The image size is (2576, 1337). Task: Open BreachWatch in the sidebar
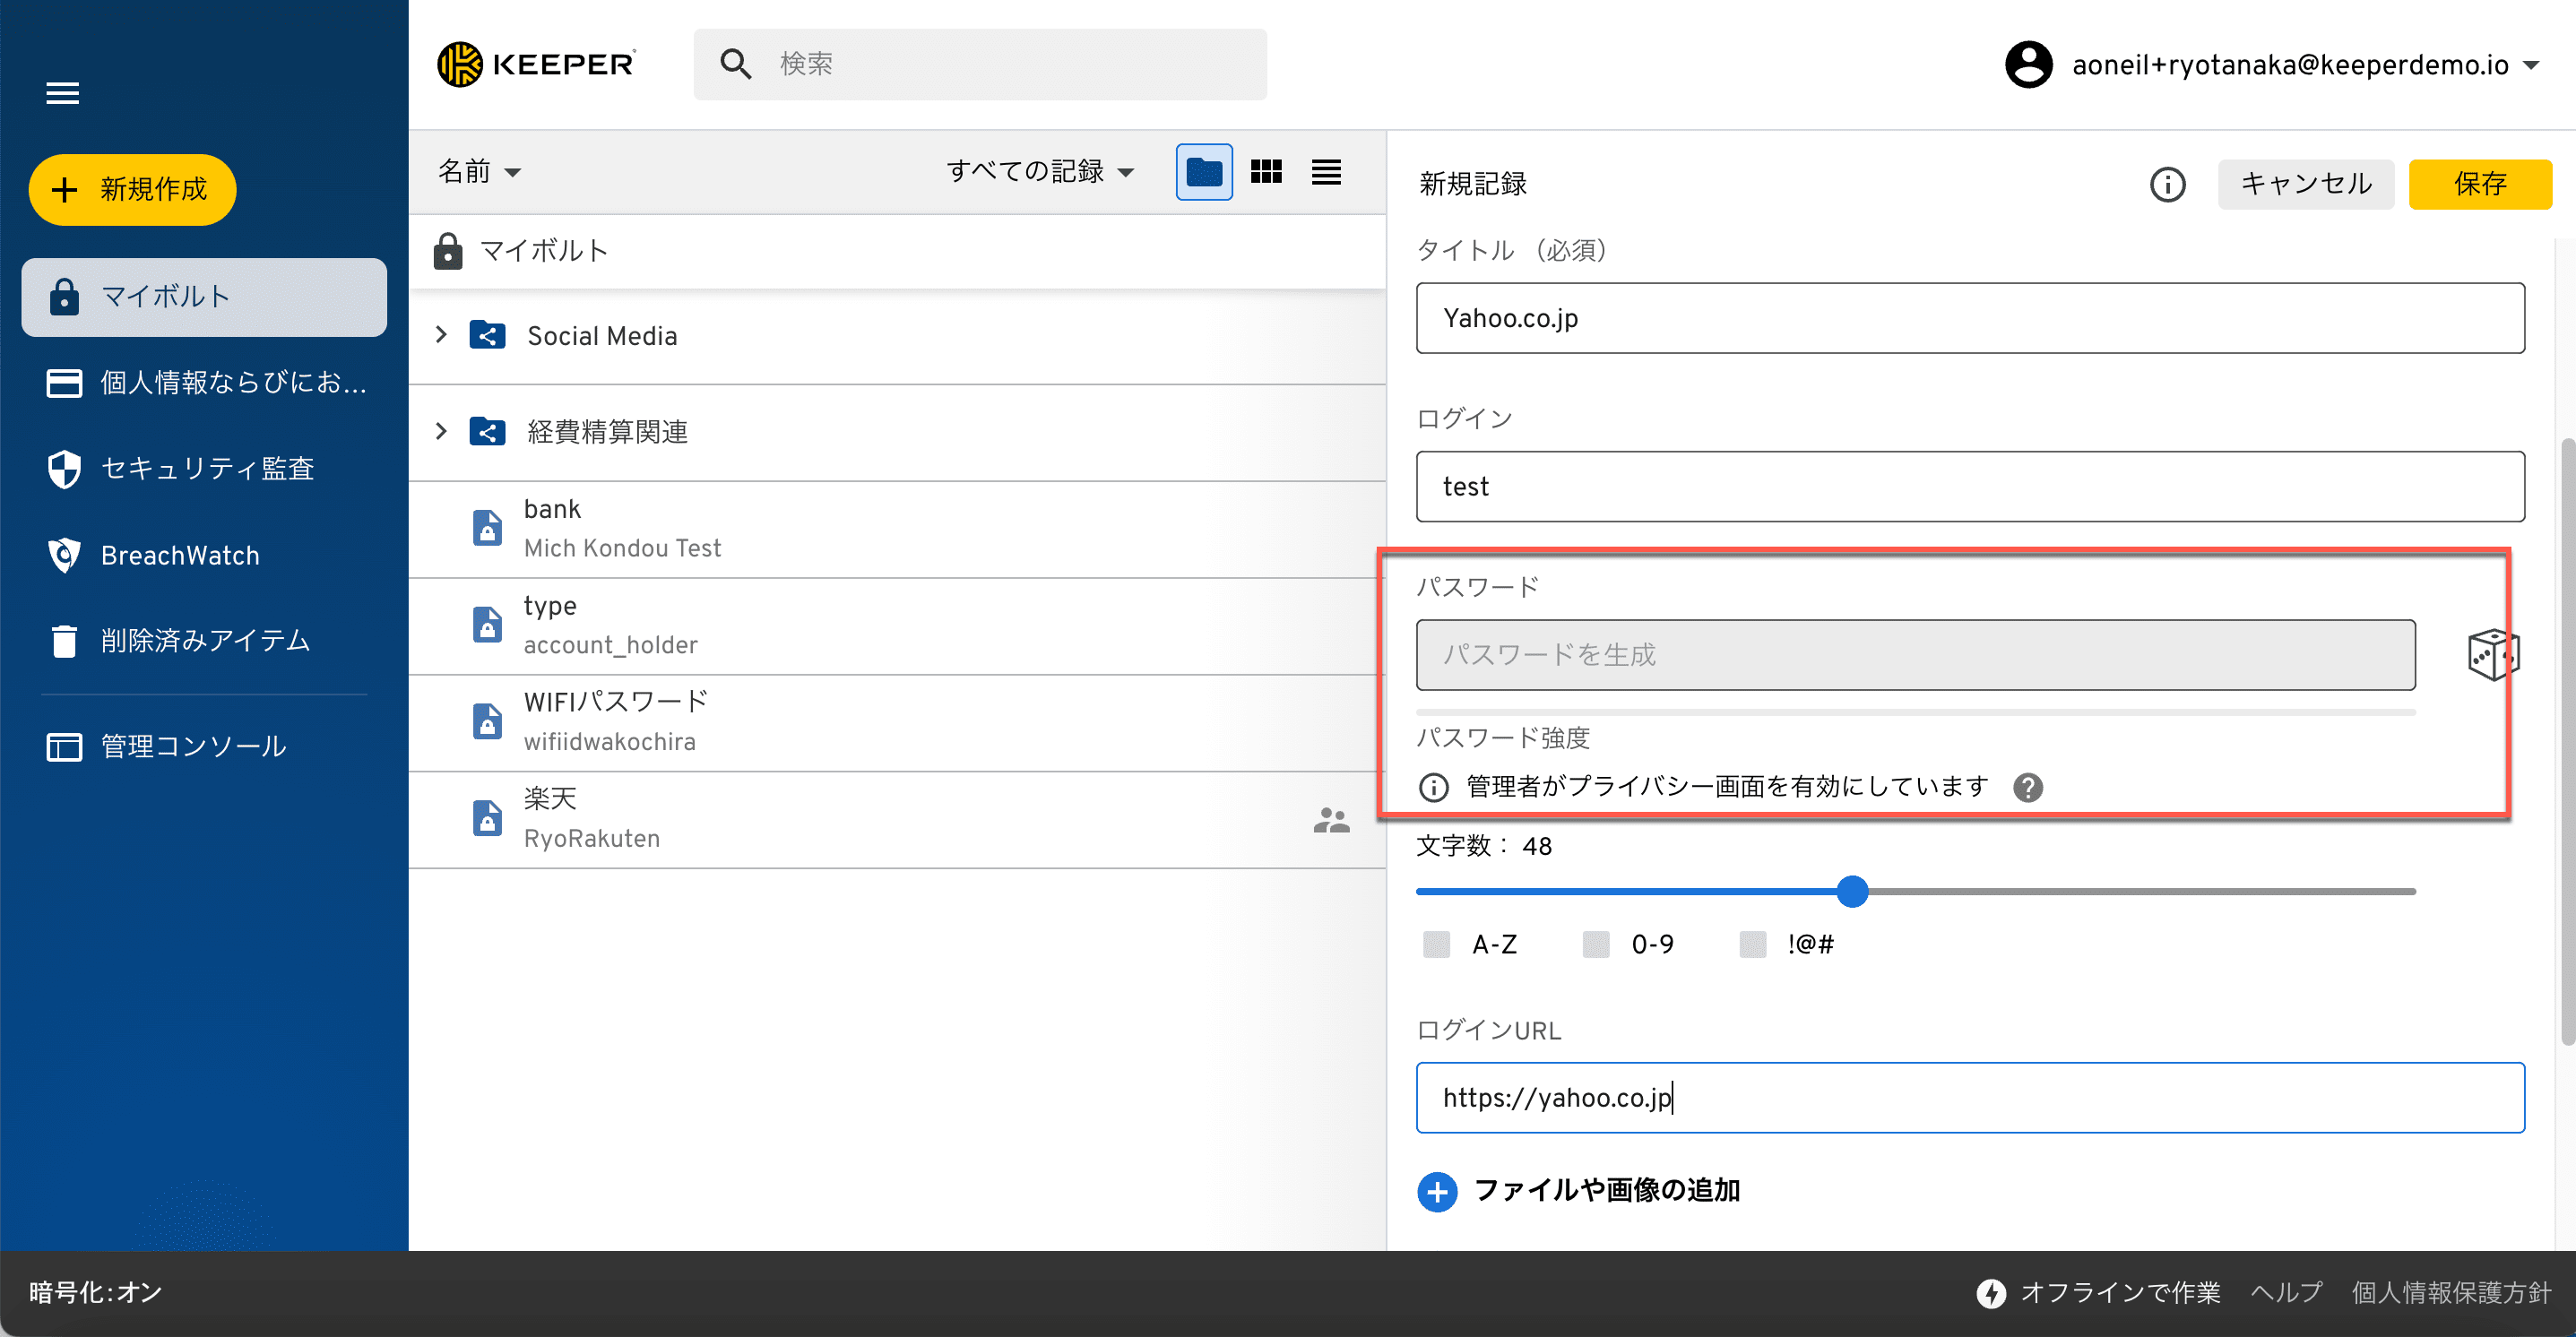[x=180, y=555]
